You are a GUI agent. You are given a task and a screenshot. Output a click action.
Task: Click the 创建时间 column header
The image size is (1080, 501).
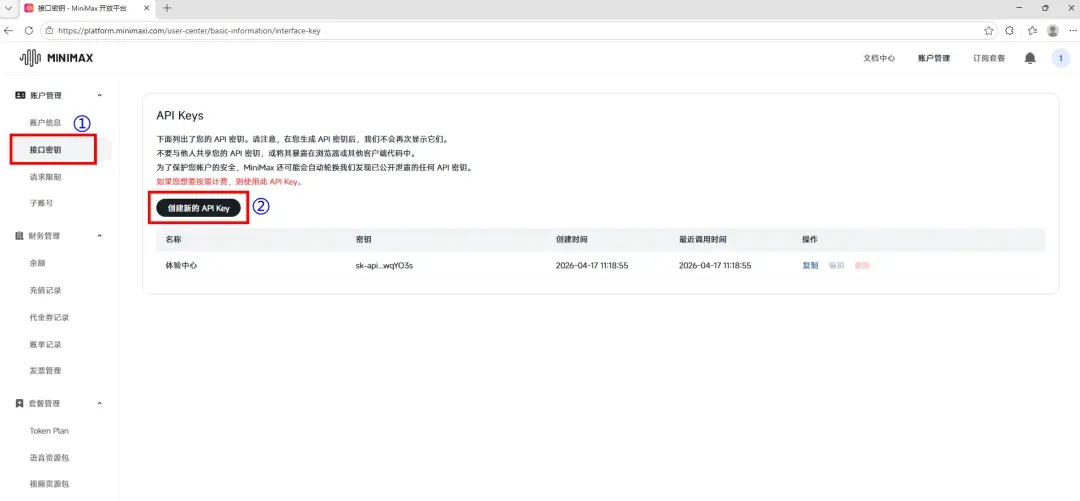tap(572, 239)
